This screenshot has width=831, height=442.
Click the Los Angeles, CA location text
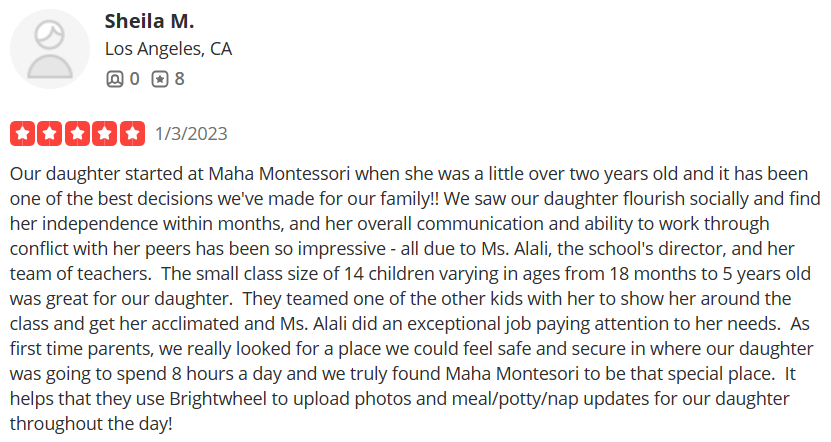click(x=169, y=49)
